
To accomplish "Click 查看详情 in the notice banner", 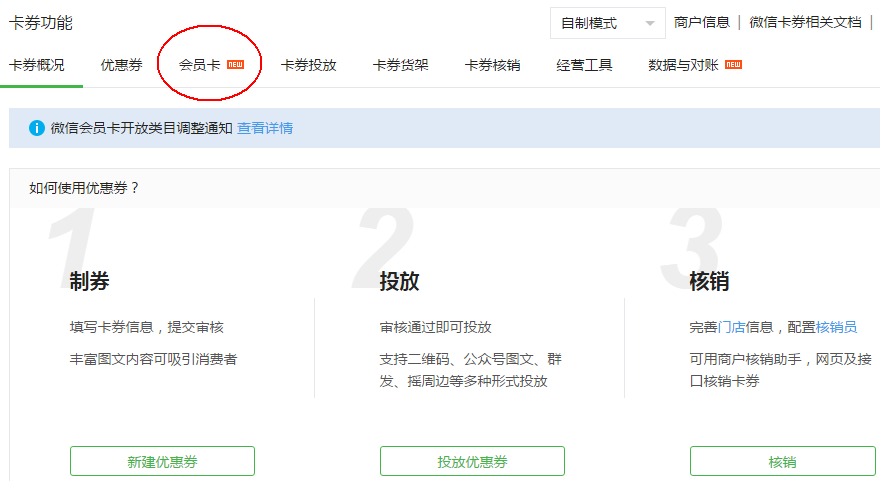I will [x=265, y=128].
